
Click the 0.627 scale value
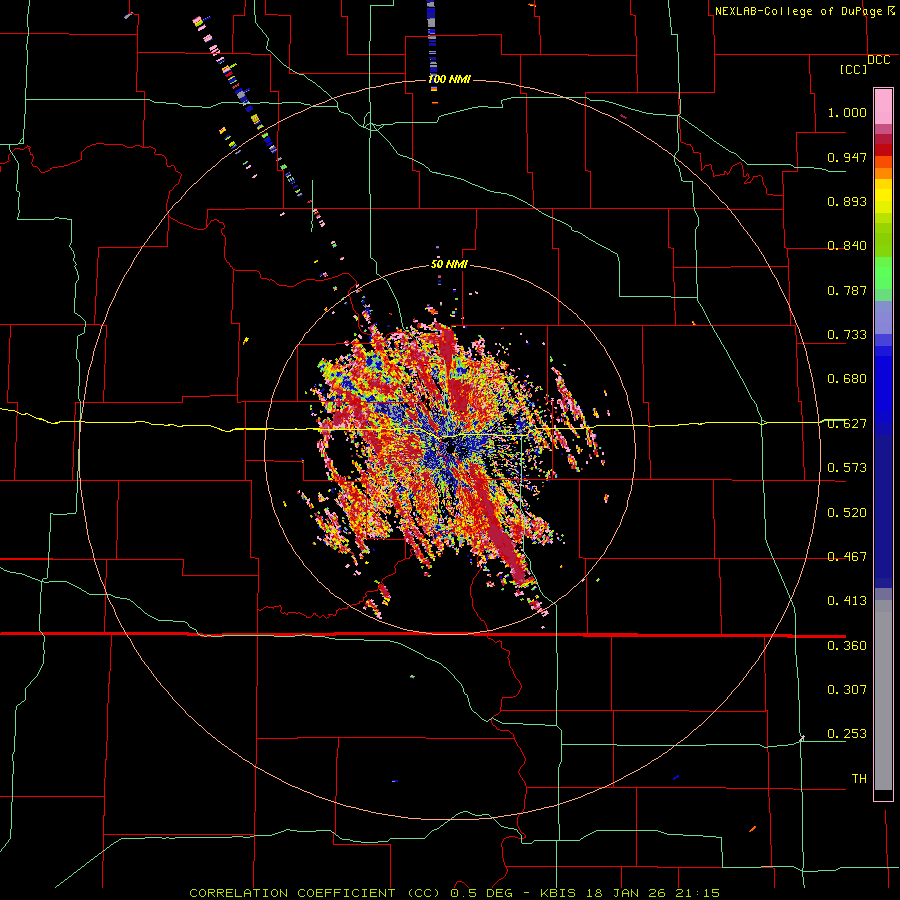(x=847, y=424)
